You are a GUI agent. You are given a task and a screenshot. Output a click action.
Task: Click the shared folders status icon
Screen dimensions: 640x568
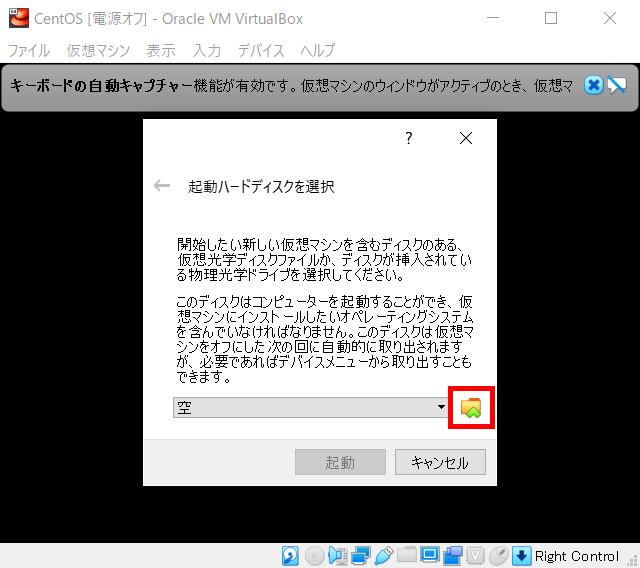tap(407, 555)
